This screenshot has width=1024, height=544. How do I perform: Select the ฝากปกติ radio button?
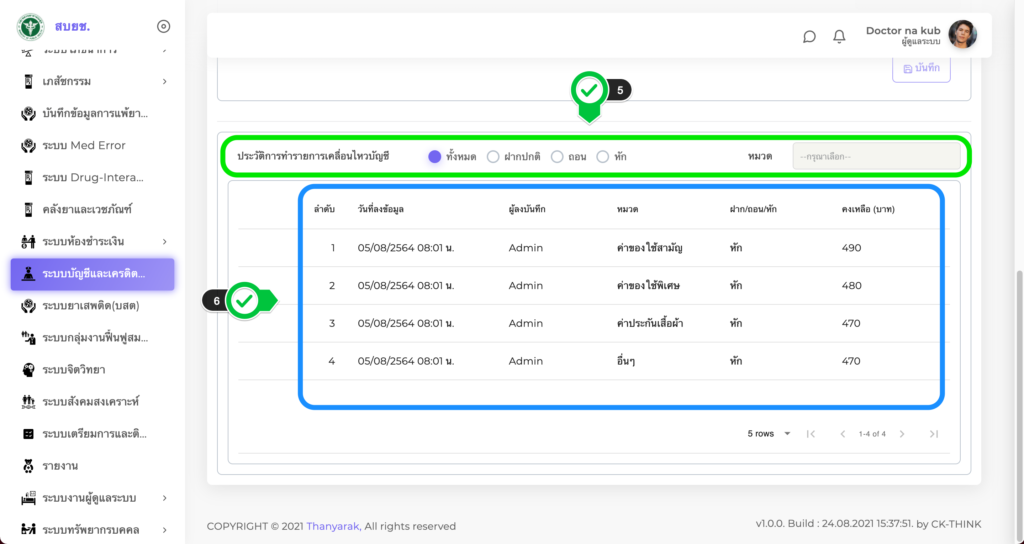click(x=493, y=157)
